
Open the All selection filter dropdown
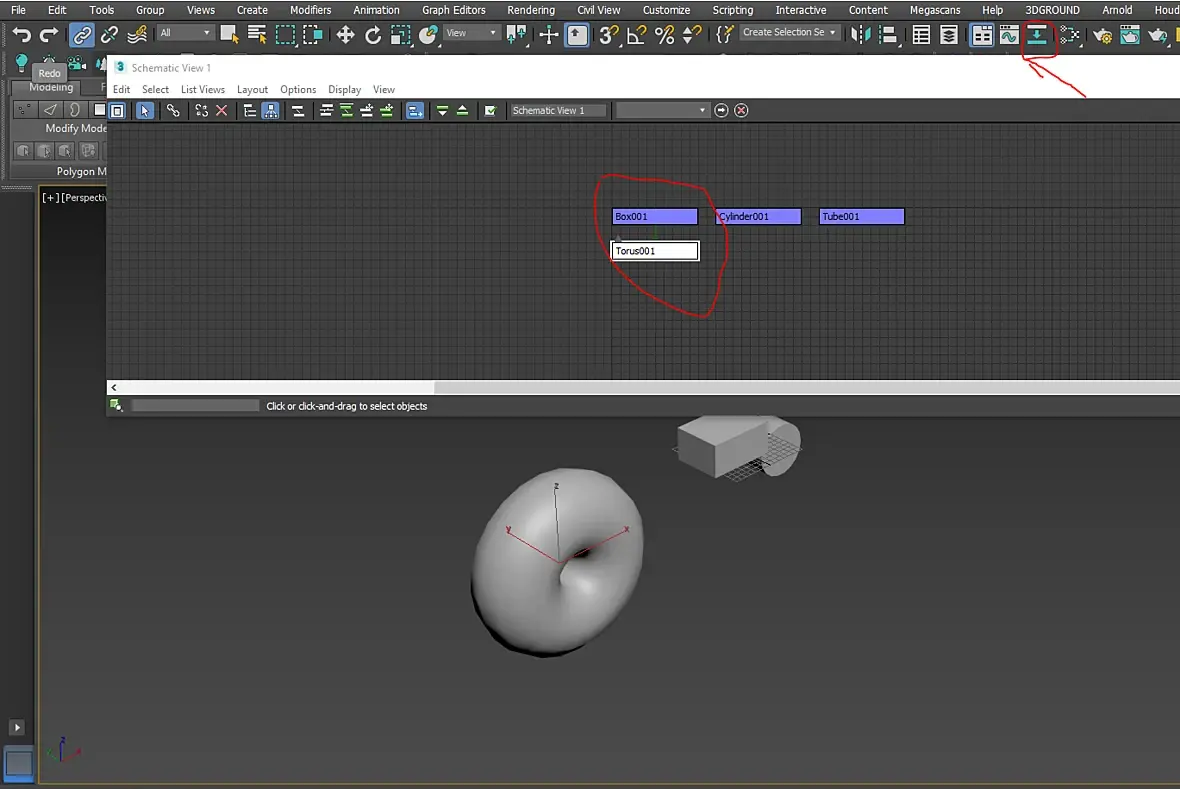pos(184,33)
